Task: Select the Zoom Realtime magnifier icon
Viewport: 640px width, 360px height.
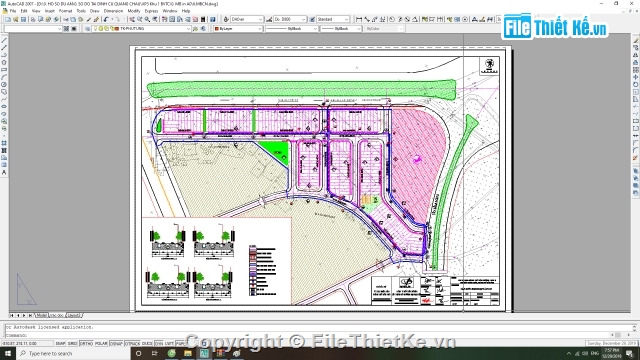Action: click(140, 19)
